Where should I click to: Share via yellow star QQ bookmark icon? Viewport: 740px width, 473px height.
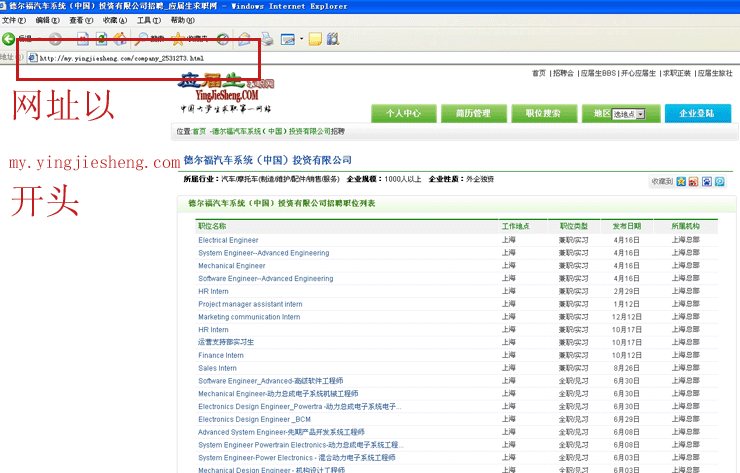coord(681,181)
